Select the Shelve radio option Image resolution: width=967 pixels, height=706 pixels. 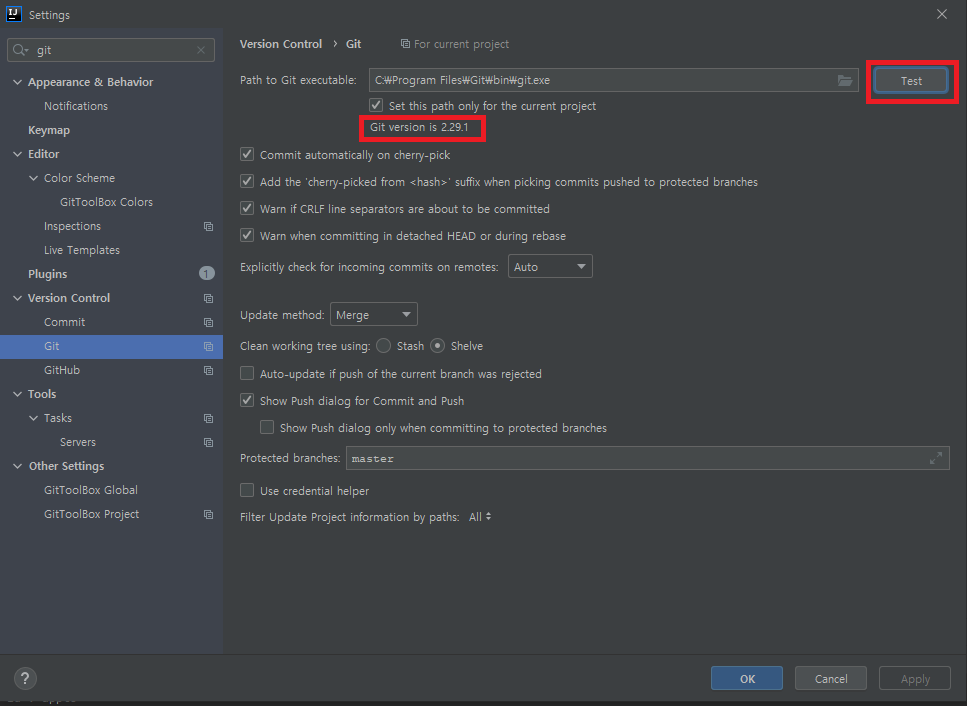(x=437, y=346)
